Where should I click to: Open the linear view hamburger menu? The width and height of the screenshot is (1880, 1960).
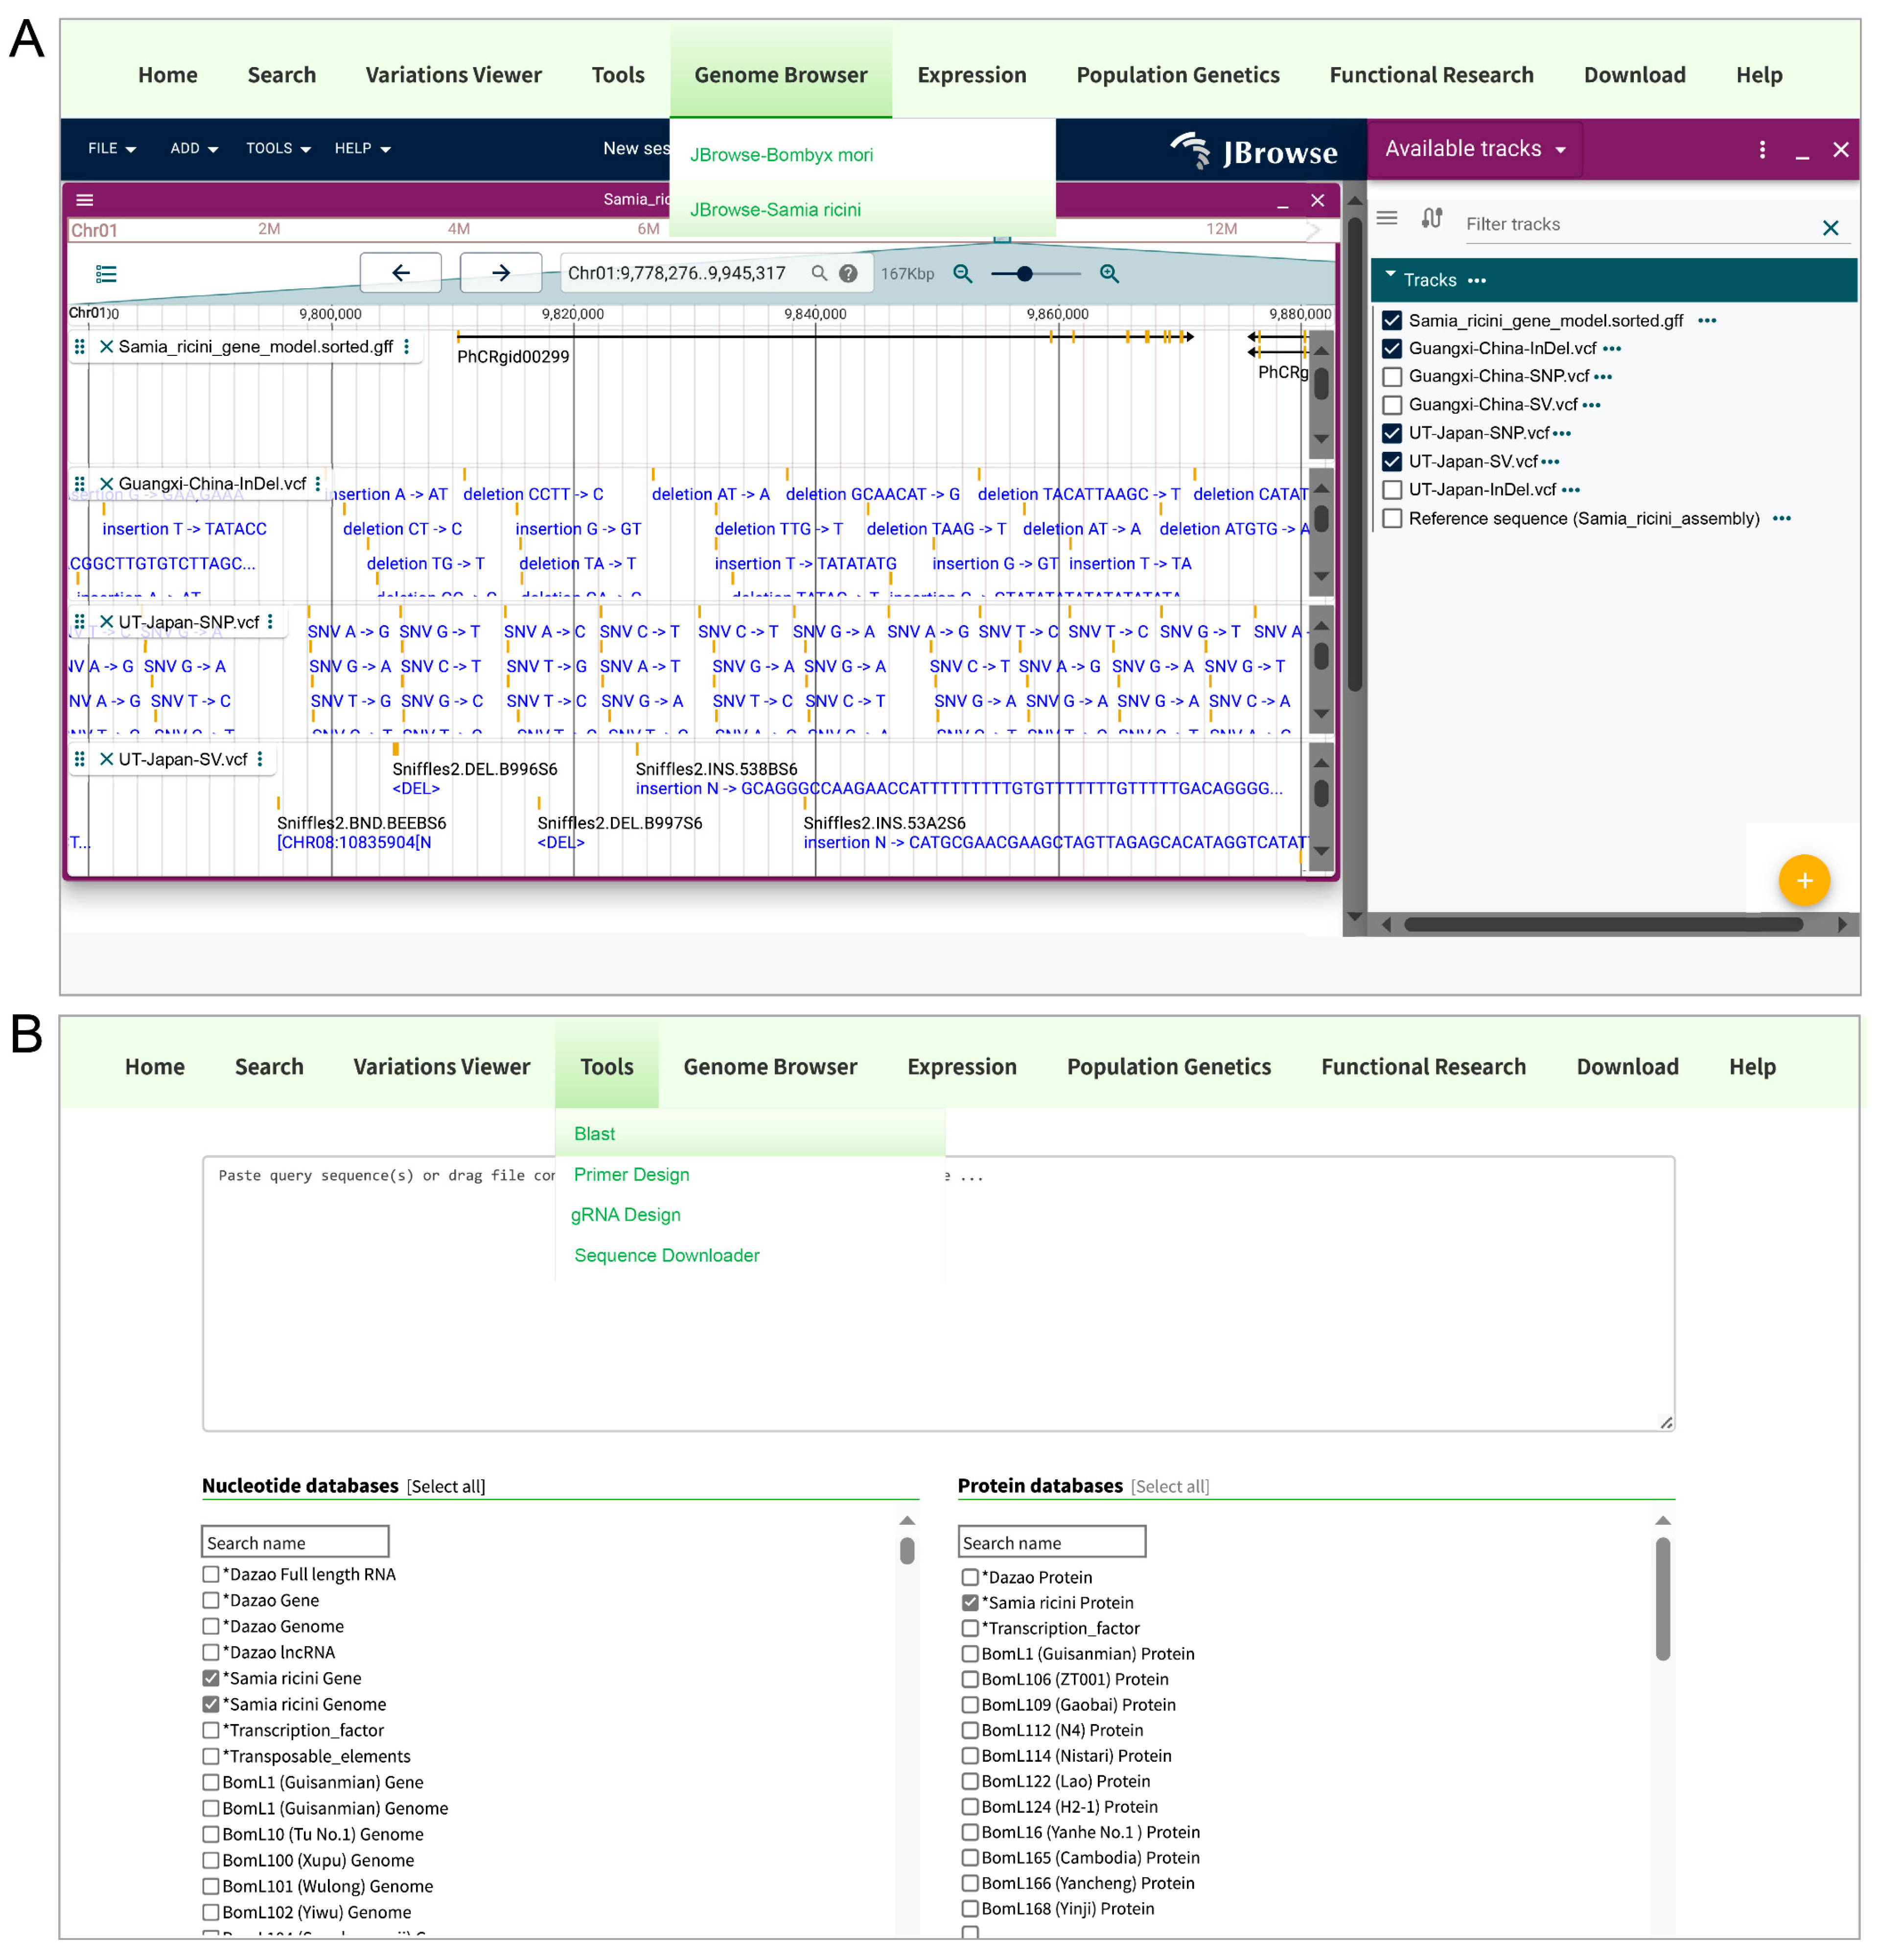pos(85,200)
